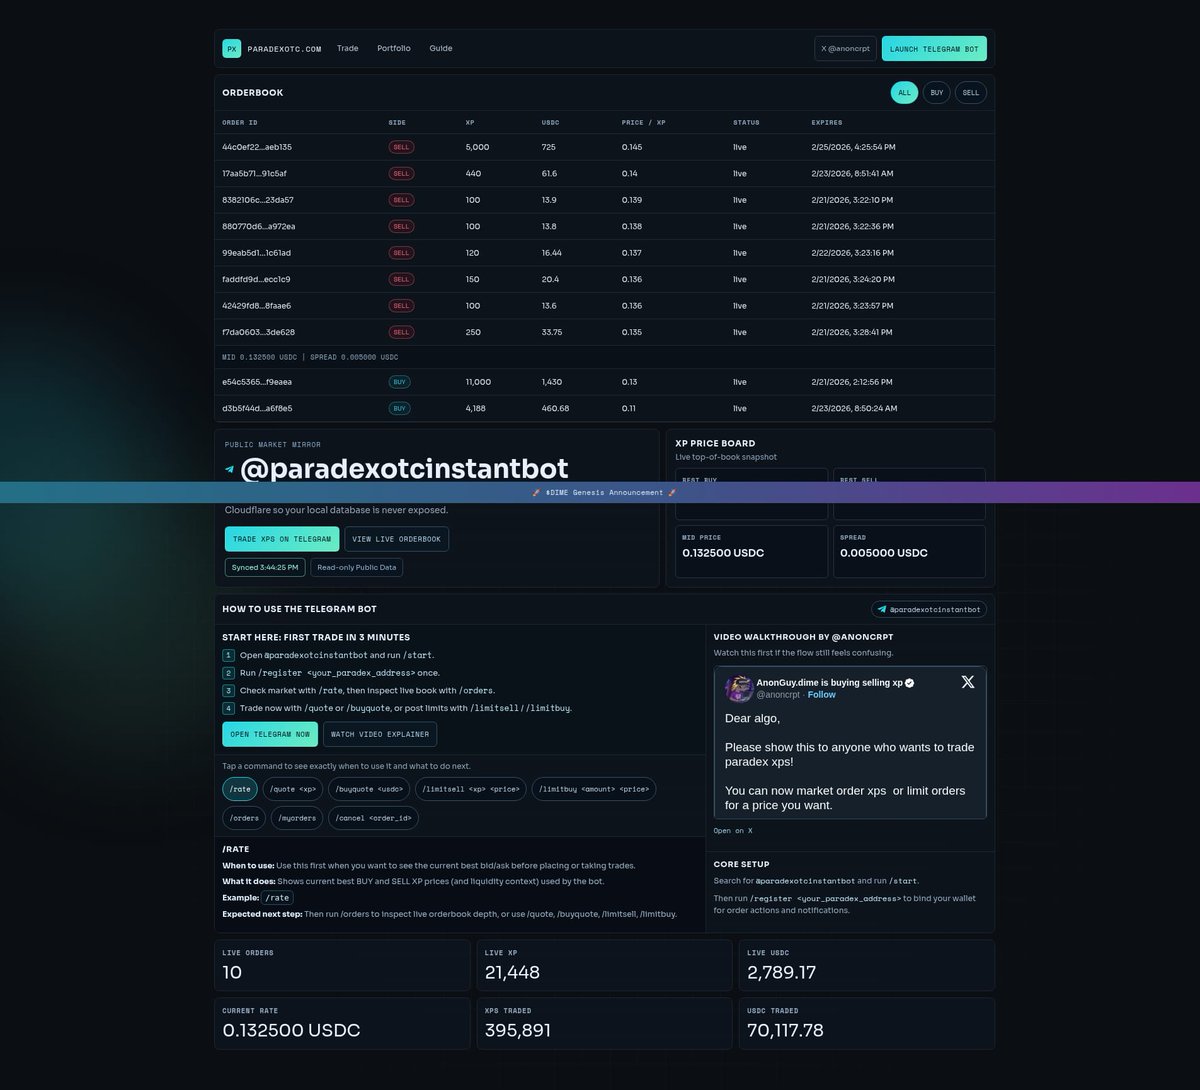Click BUY badge on order d3b5f44d...a6f8e5
Viewport: 1200px width, 1090px height.
pos(399,408)
